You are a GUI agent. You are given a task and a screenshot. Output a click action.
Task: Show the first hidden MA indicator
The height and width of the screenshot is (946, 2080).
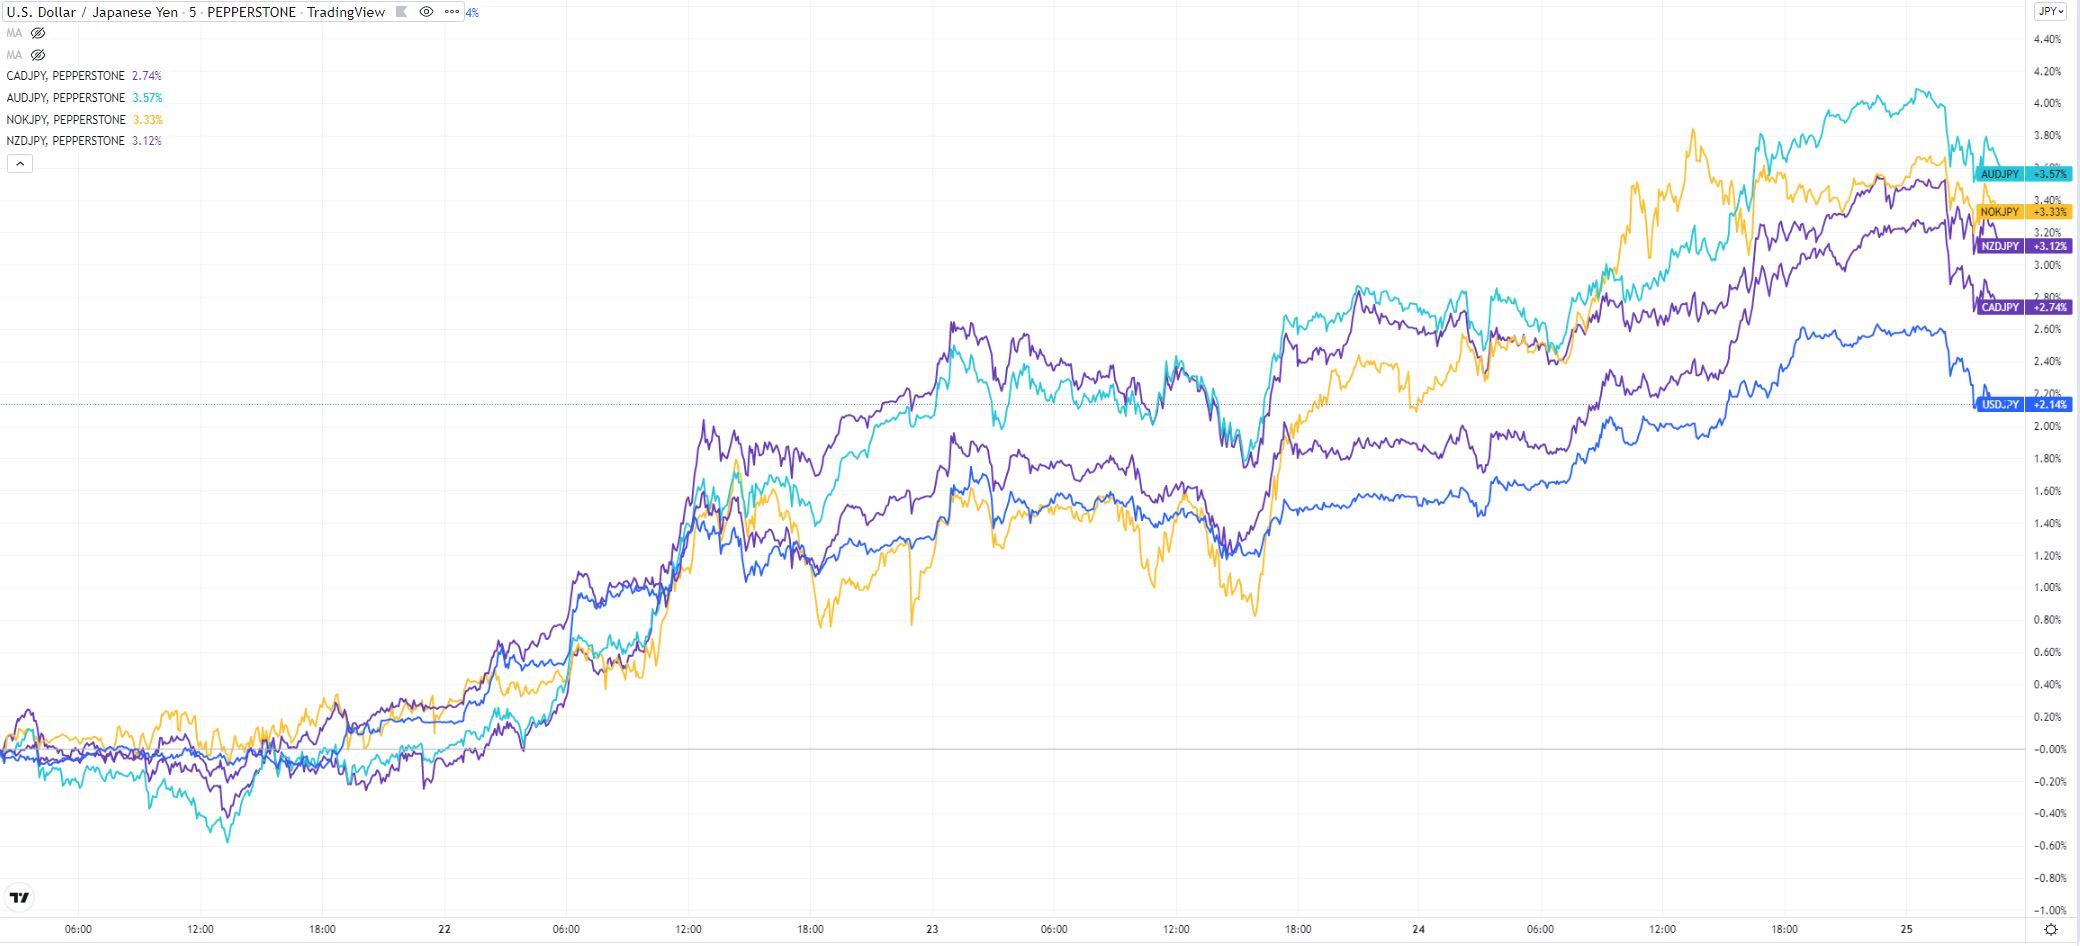pyautogui.click(x=39, y=33)
